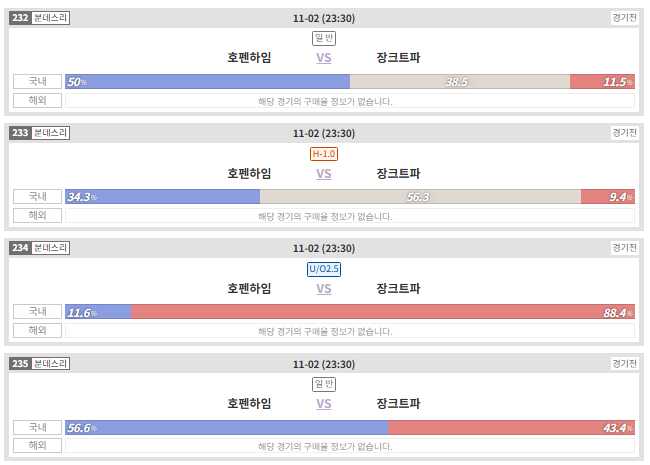Click the 해외 button in match 233

point(37,216)
